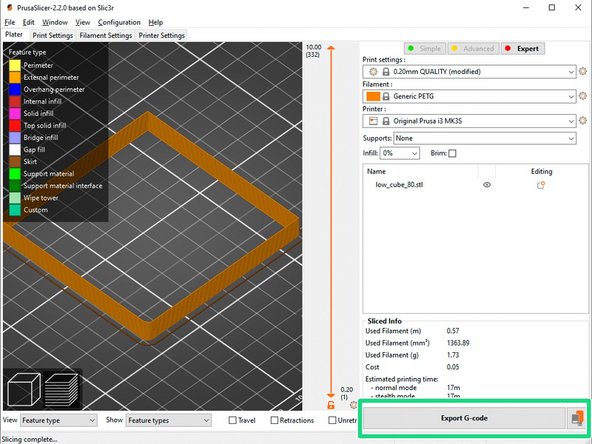The width and height of the screenshot is (592, 444).
Task: Click the Editing column header
Action: click(x=541, y=171)
